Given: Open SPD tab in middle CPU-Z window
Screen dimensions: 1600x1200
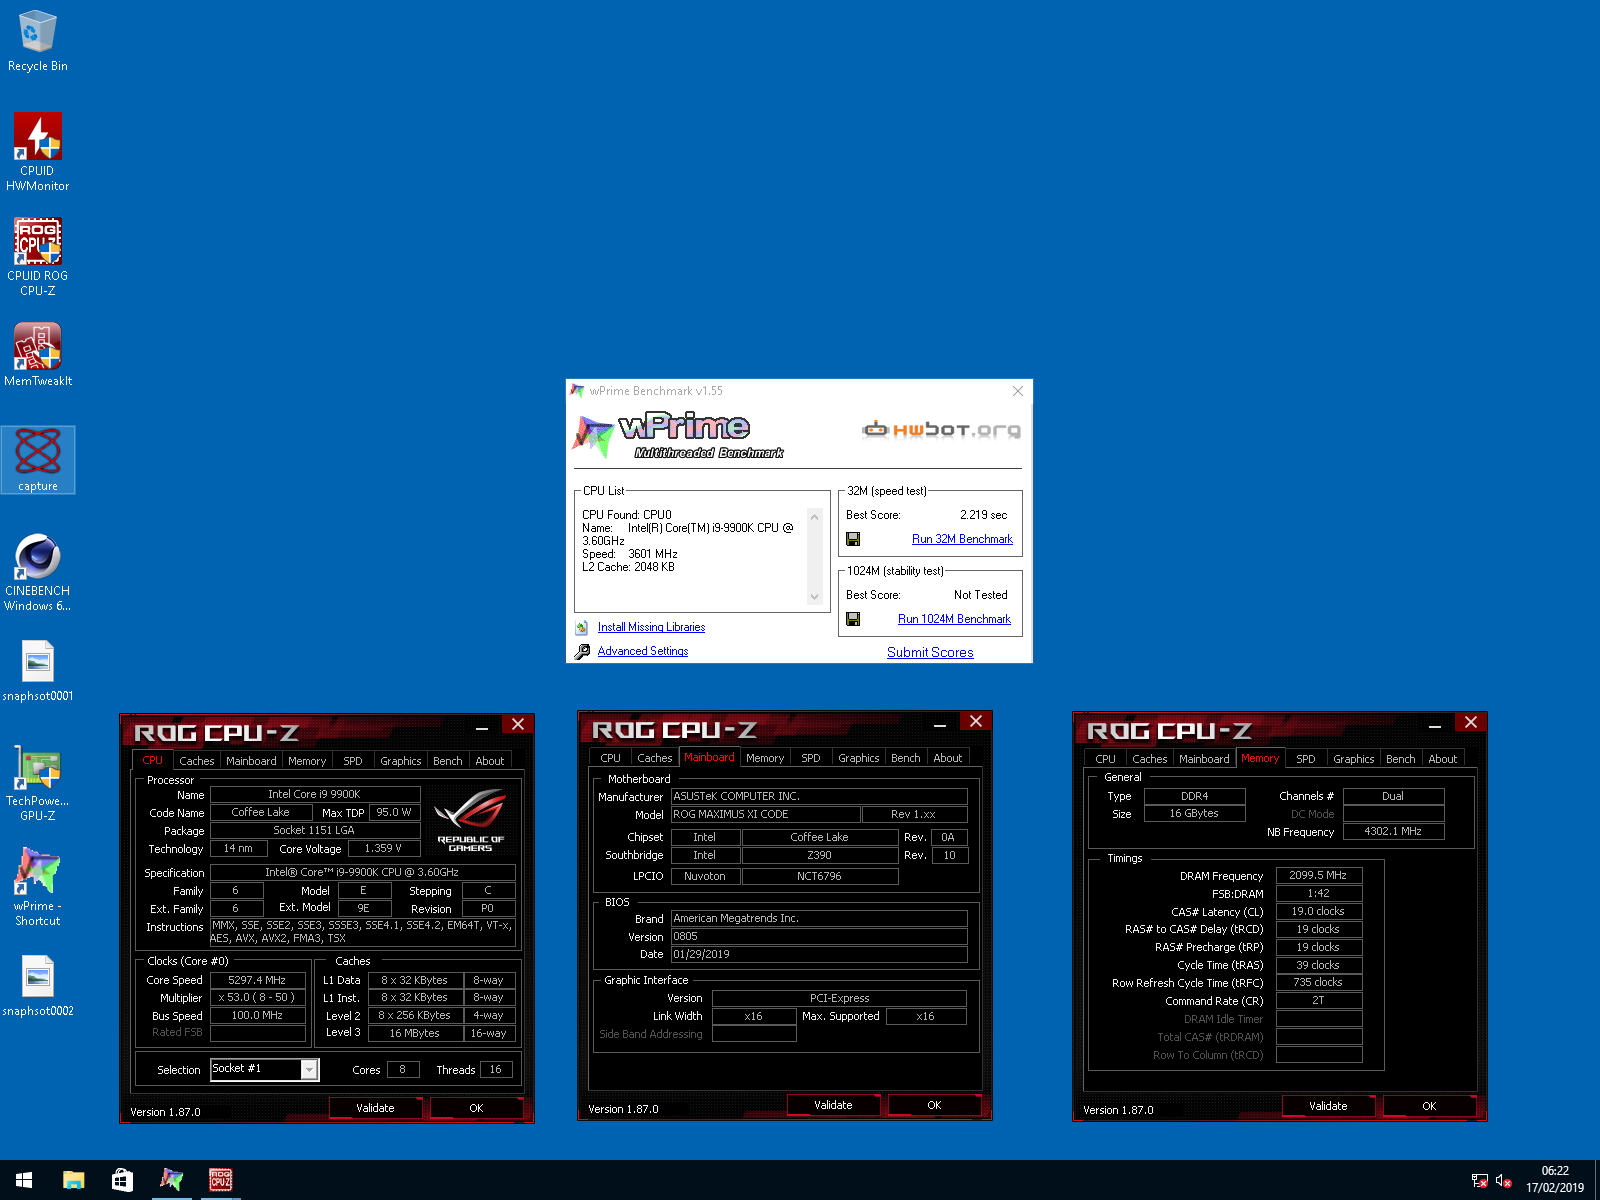Looking at the screenshot, I should click(x=811, y=758).
